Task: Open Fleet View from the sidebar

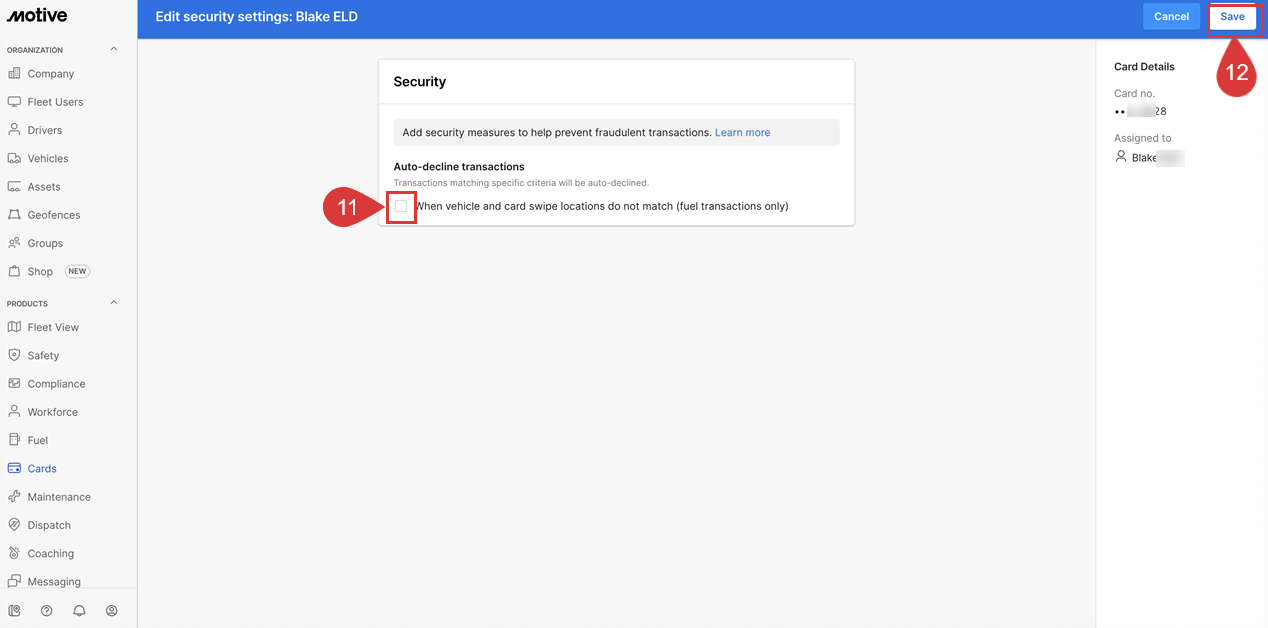Action: pyautogui.click(x=53, y=327)
